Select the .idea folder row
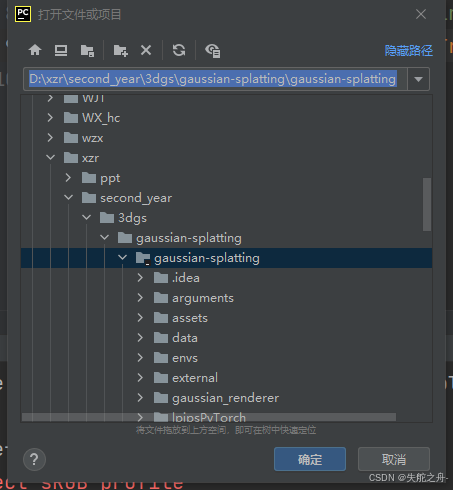Viewport: 453px width, 490px height. [x=226, y=278]
